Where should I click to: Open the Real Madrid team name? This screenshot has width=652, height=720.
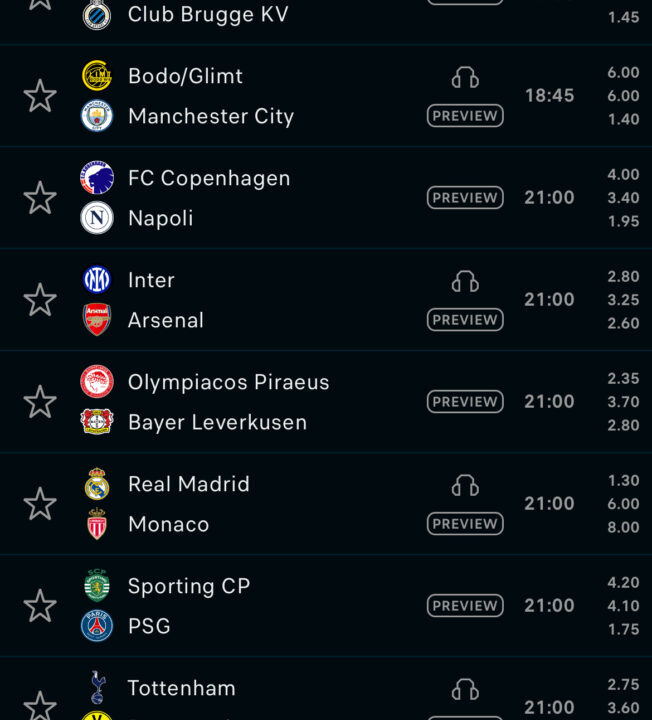click(189, 484)
